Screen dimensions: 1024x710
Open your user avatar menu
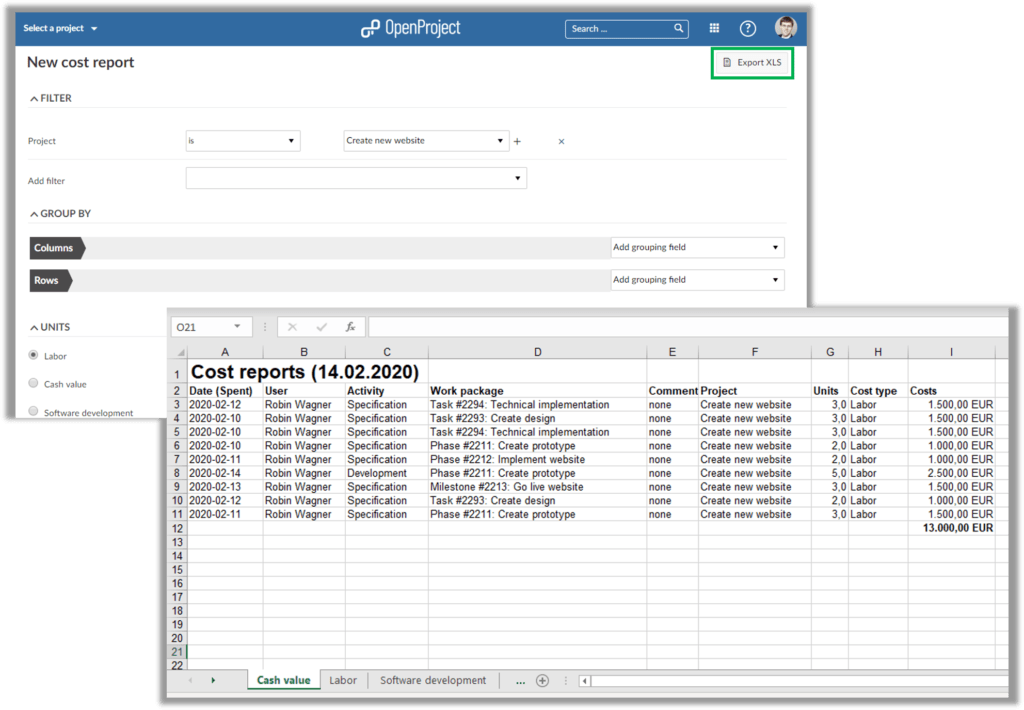(x=784, y=28)
